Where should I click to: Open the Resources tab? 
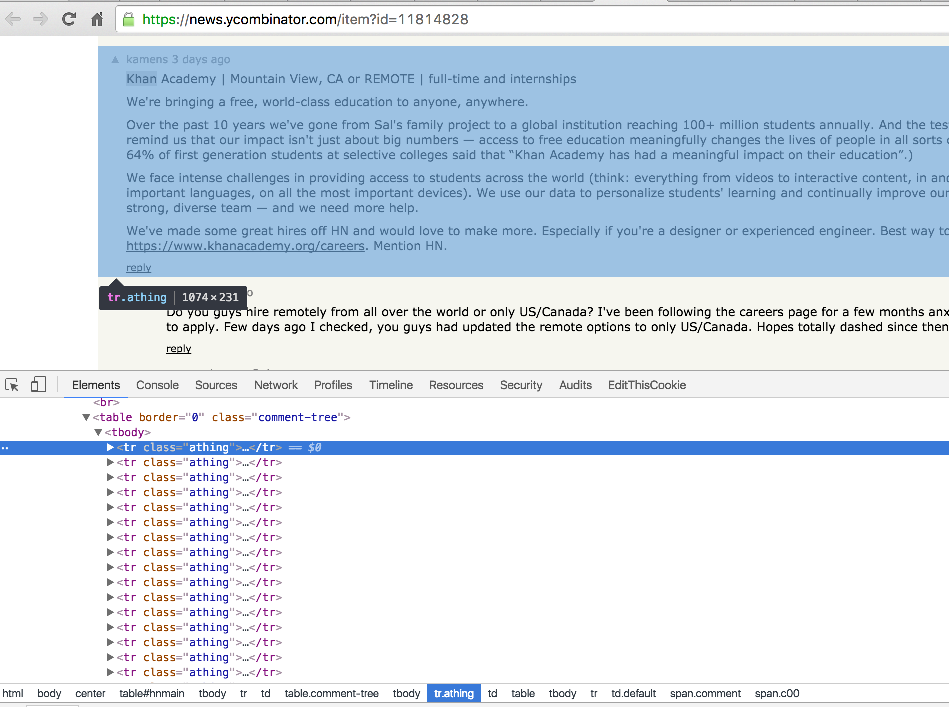tap(456, 385)
